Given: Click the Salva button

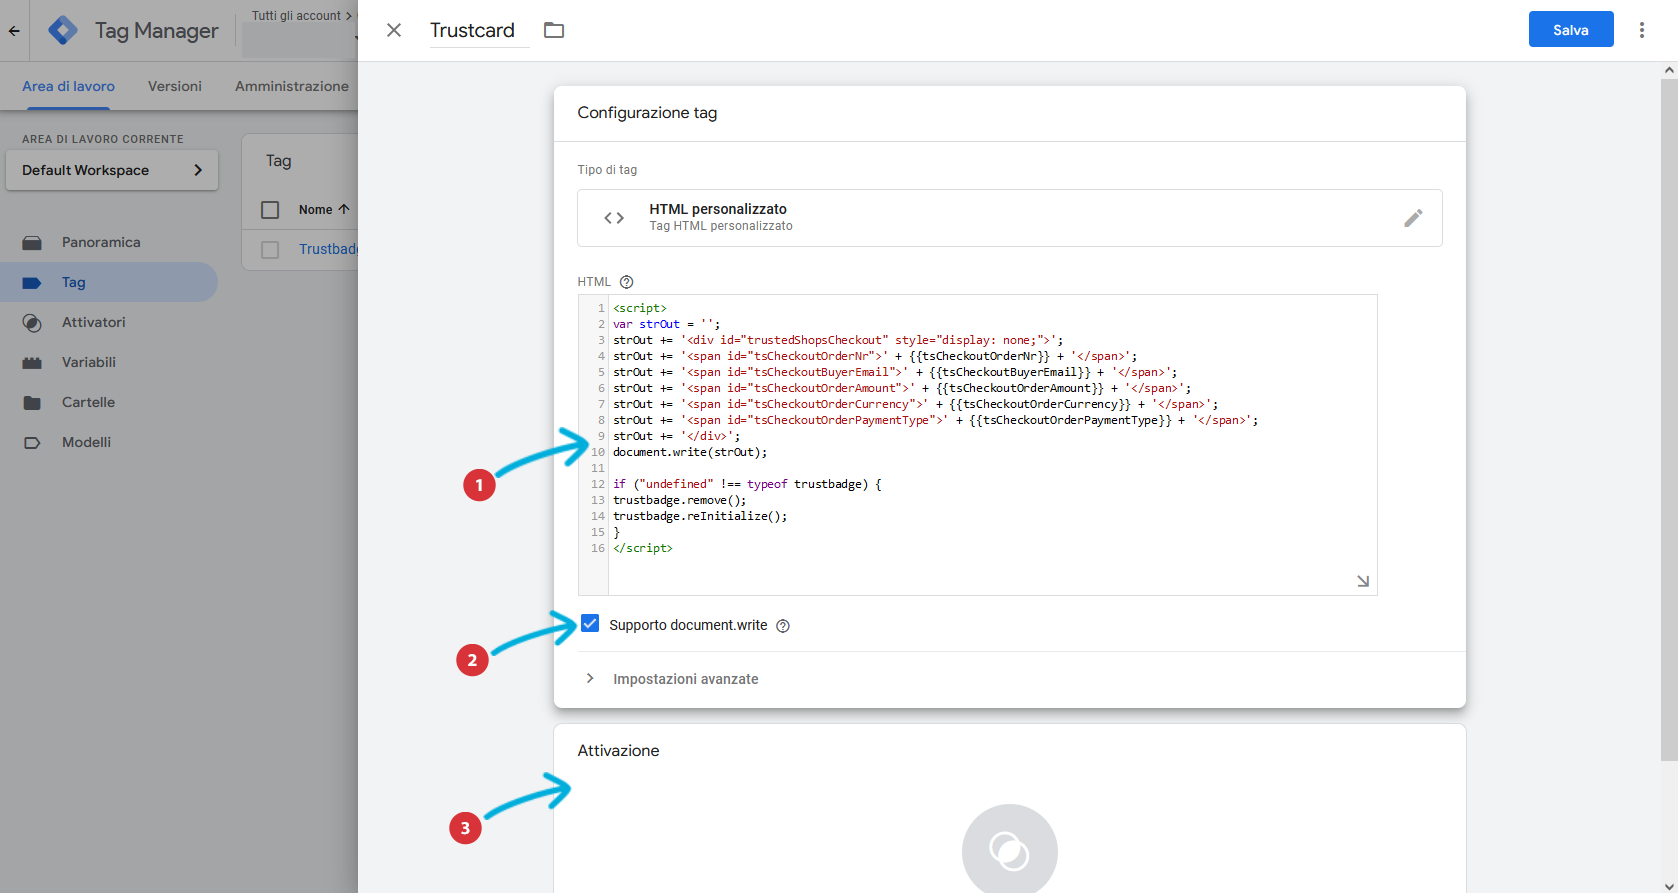Looking at the screenshot, I should tap(1571, 29).
